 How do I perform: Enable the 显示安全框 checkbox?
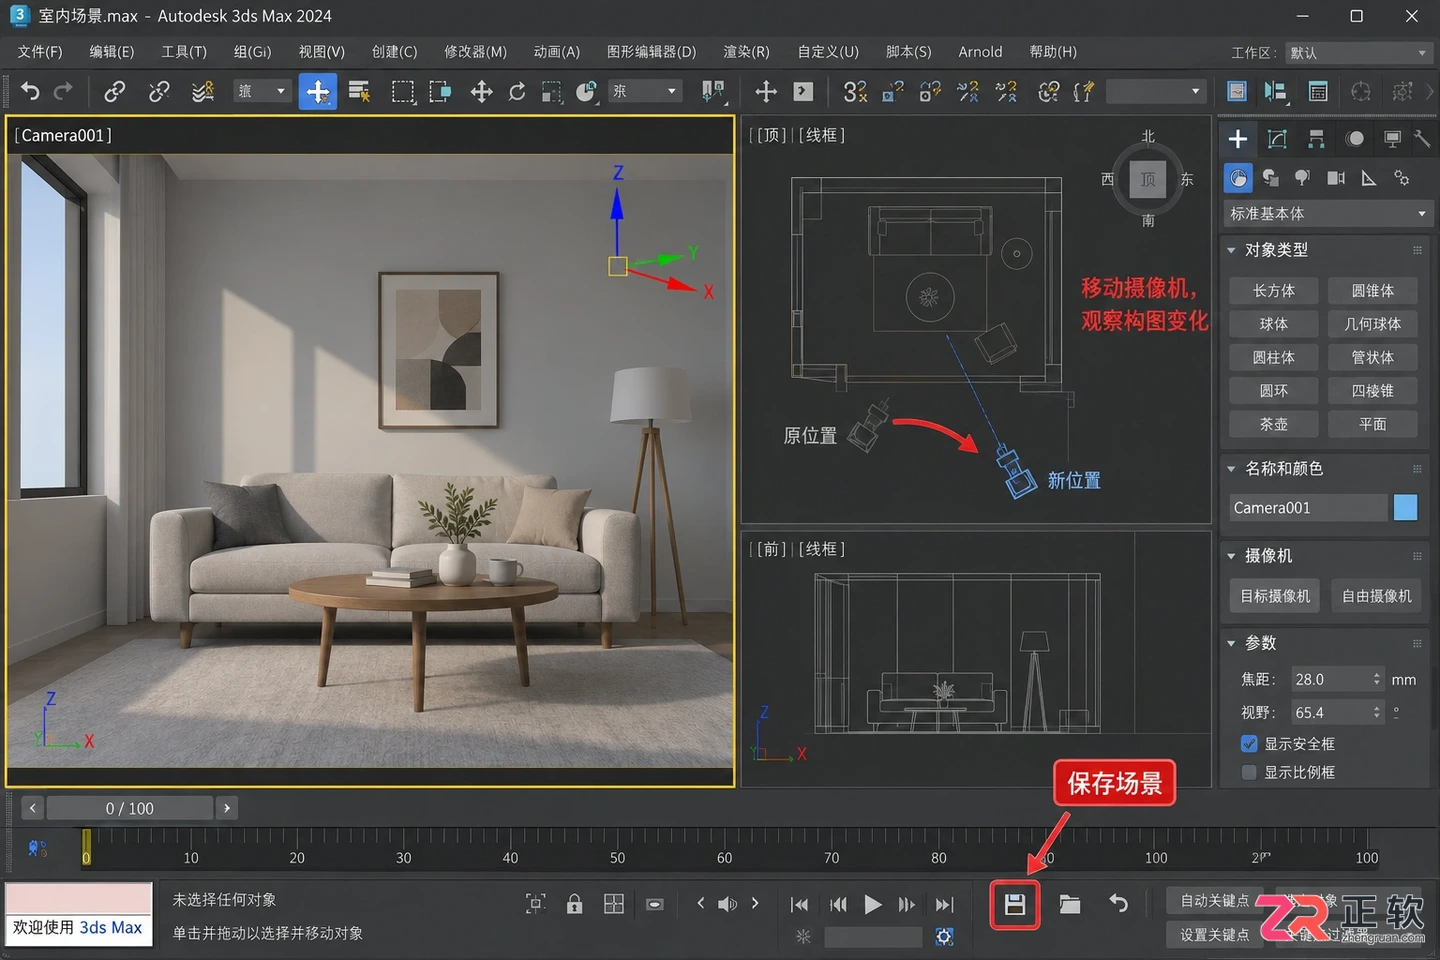tap(1249, 744)
